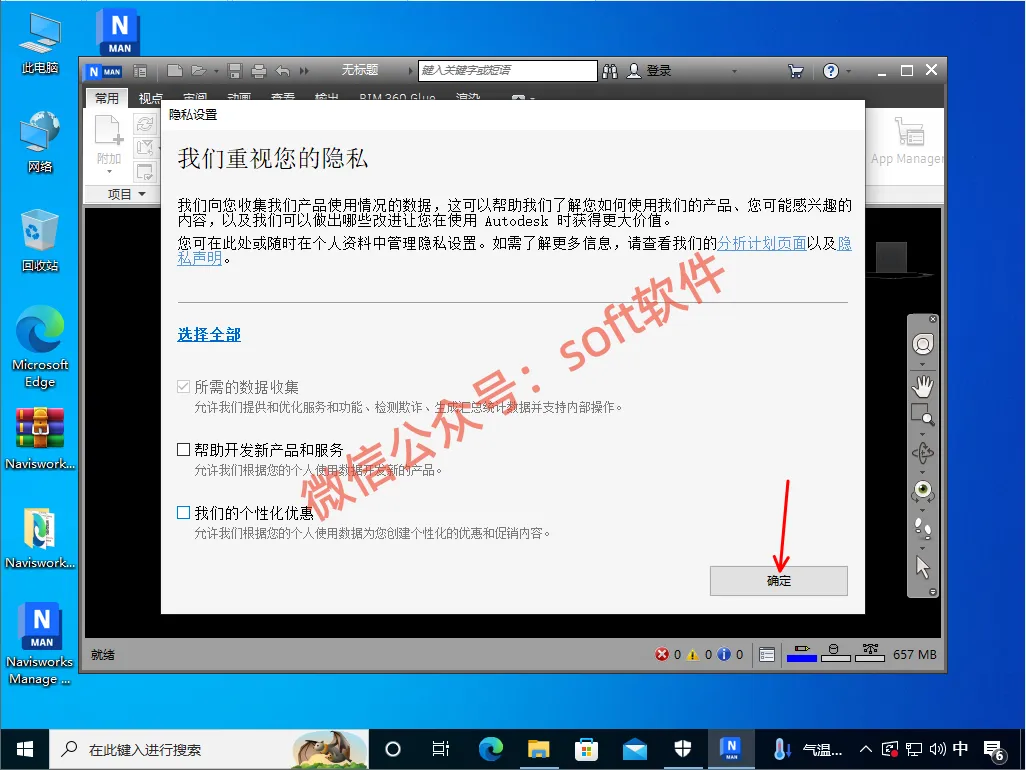The image size is (1026, 770).
Task: Enable 帮助开发新产品和服务 checkbox
Action: click(183, 450)
